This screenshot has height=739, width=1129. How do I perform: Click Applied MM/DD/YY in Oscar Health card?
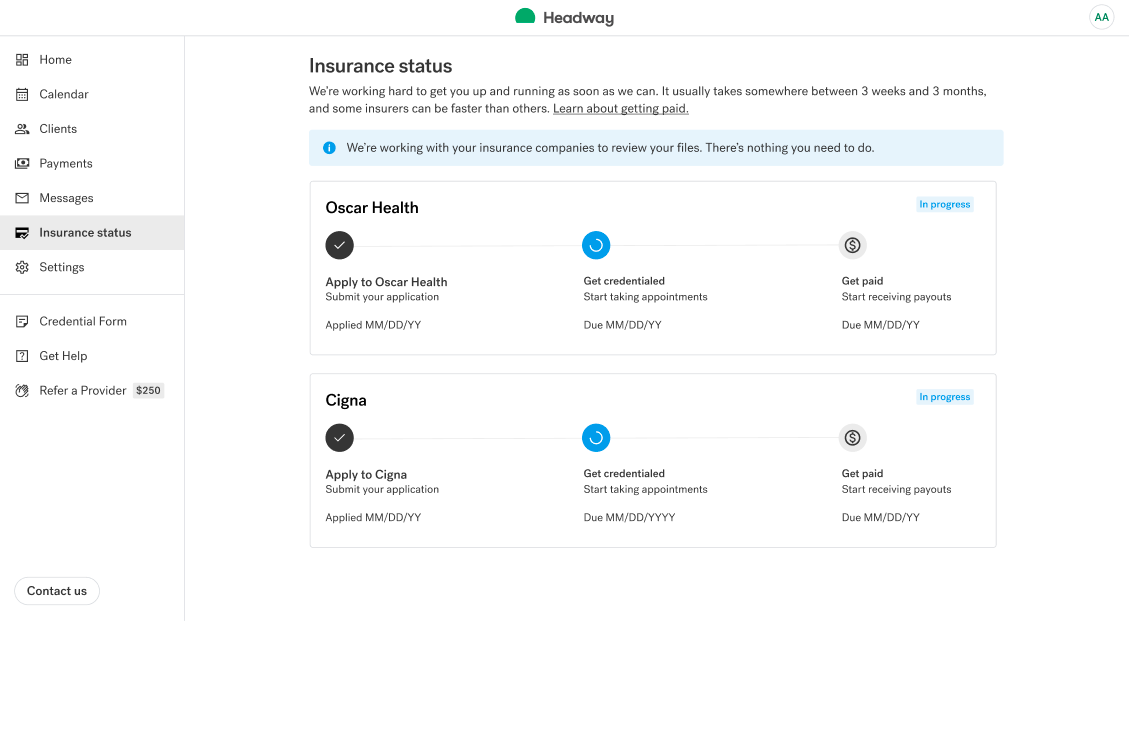point(373,325)
